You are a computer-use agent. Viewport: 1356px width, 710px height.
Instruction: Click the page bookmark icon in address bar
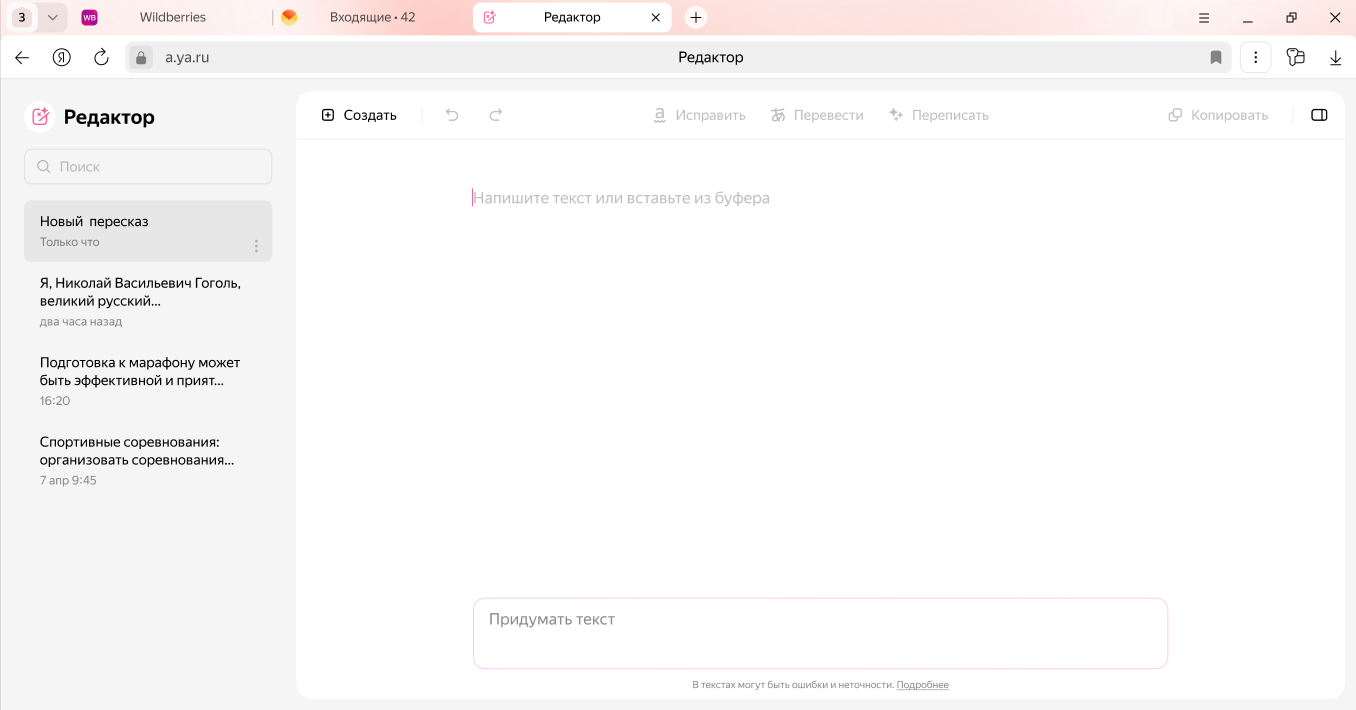tap(1216, 58)
